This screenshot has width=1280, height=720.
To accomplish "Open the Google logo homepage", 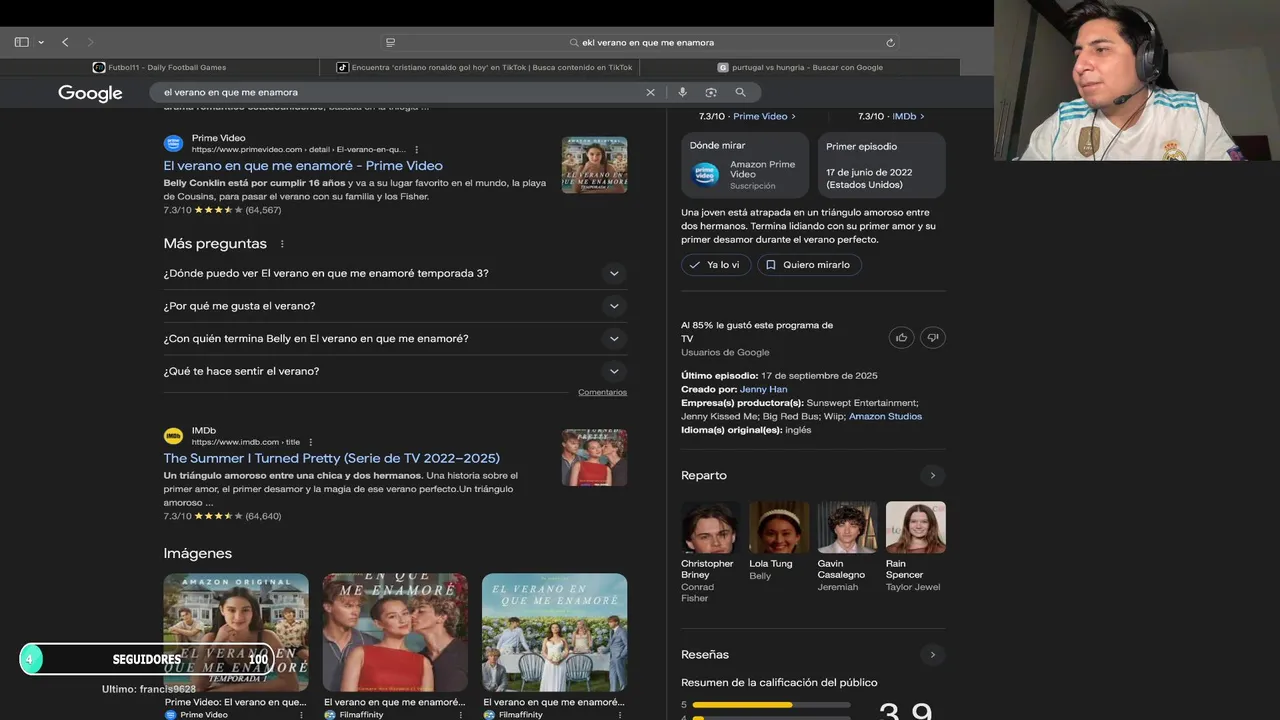I will click(90, 93).
